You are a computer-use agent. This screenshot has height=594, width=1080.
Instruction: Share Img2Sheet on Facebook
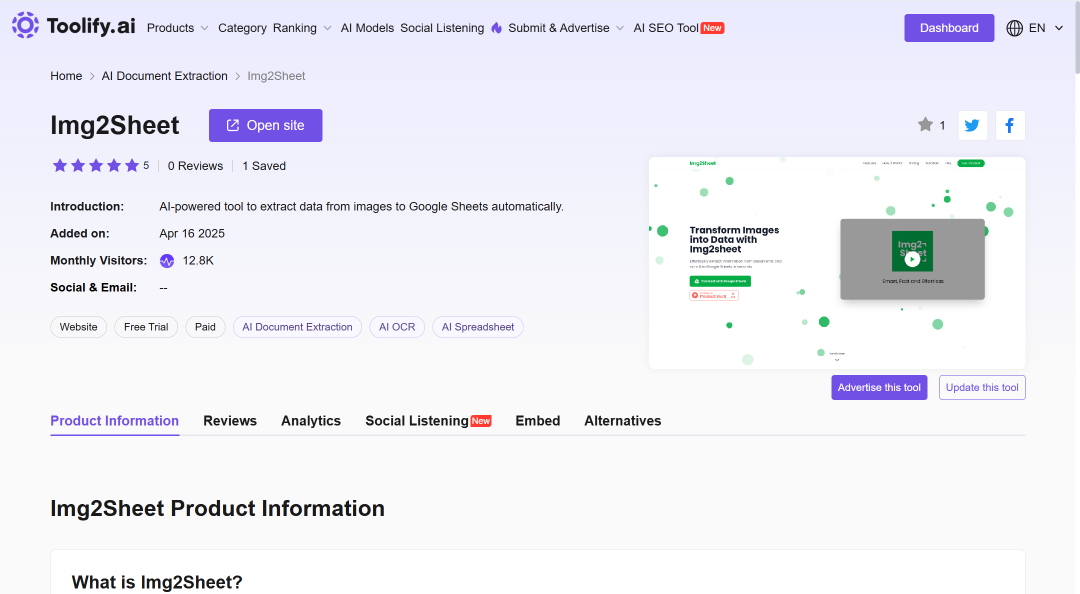[x=1010, y=125]
